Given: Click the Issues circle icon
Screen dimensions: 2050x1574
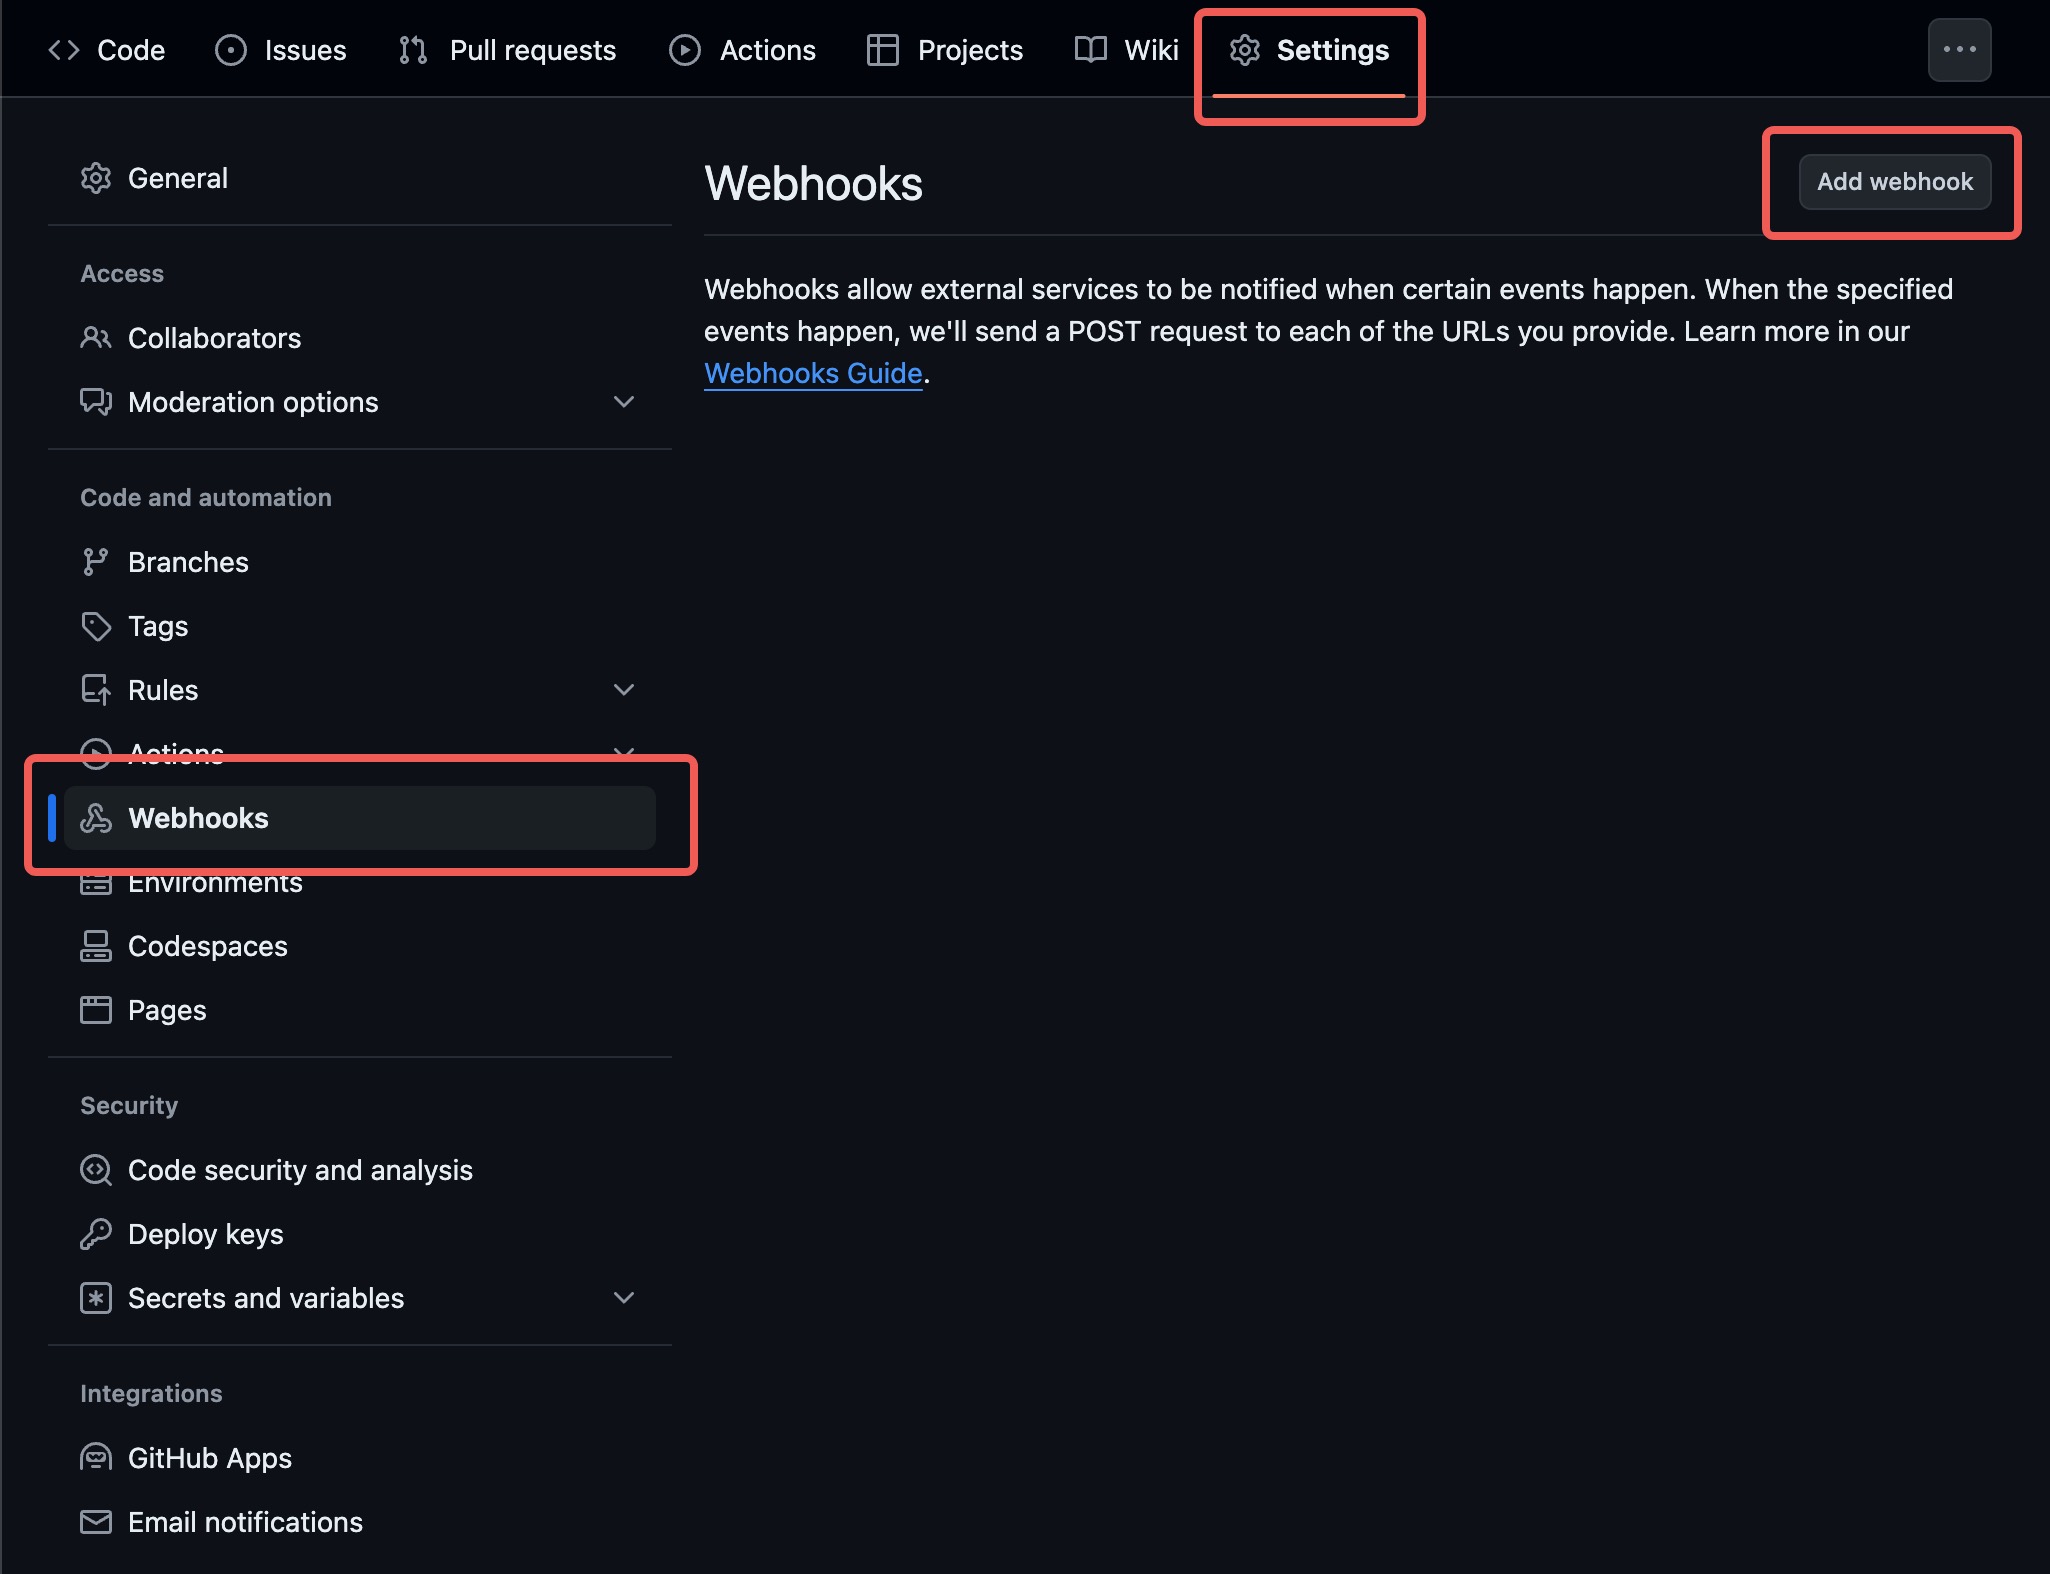Looking at the screenshot, I should click(231, 50).
